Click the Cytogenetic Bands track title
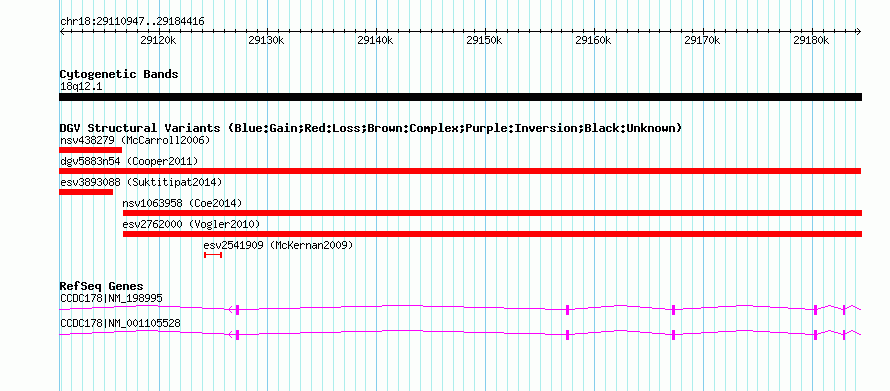This screenshot has height=391, width=890. [119, 74]
